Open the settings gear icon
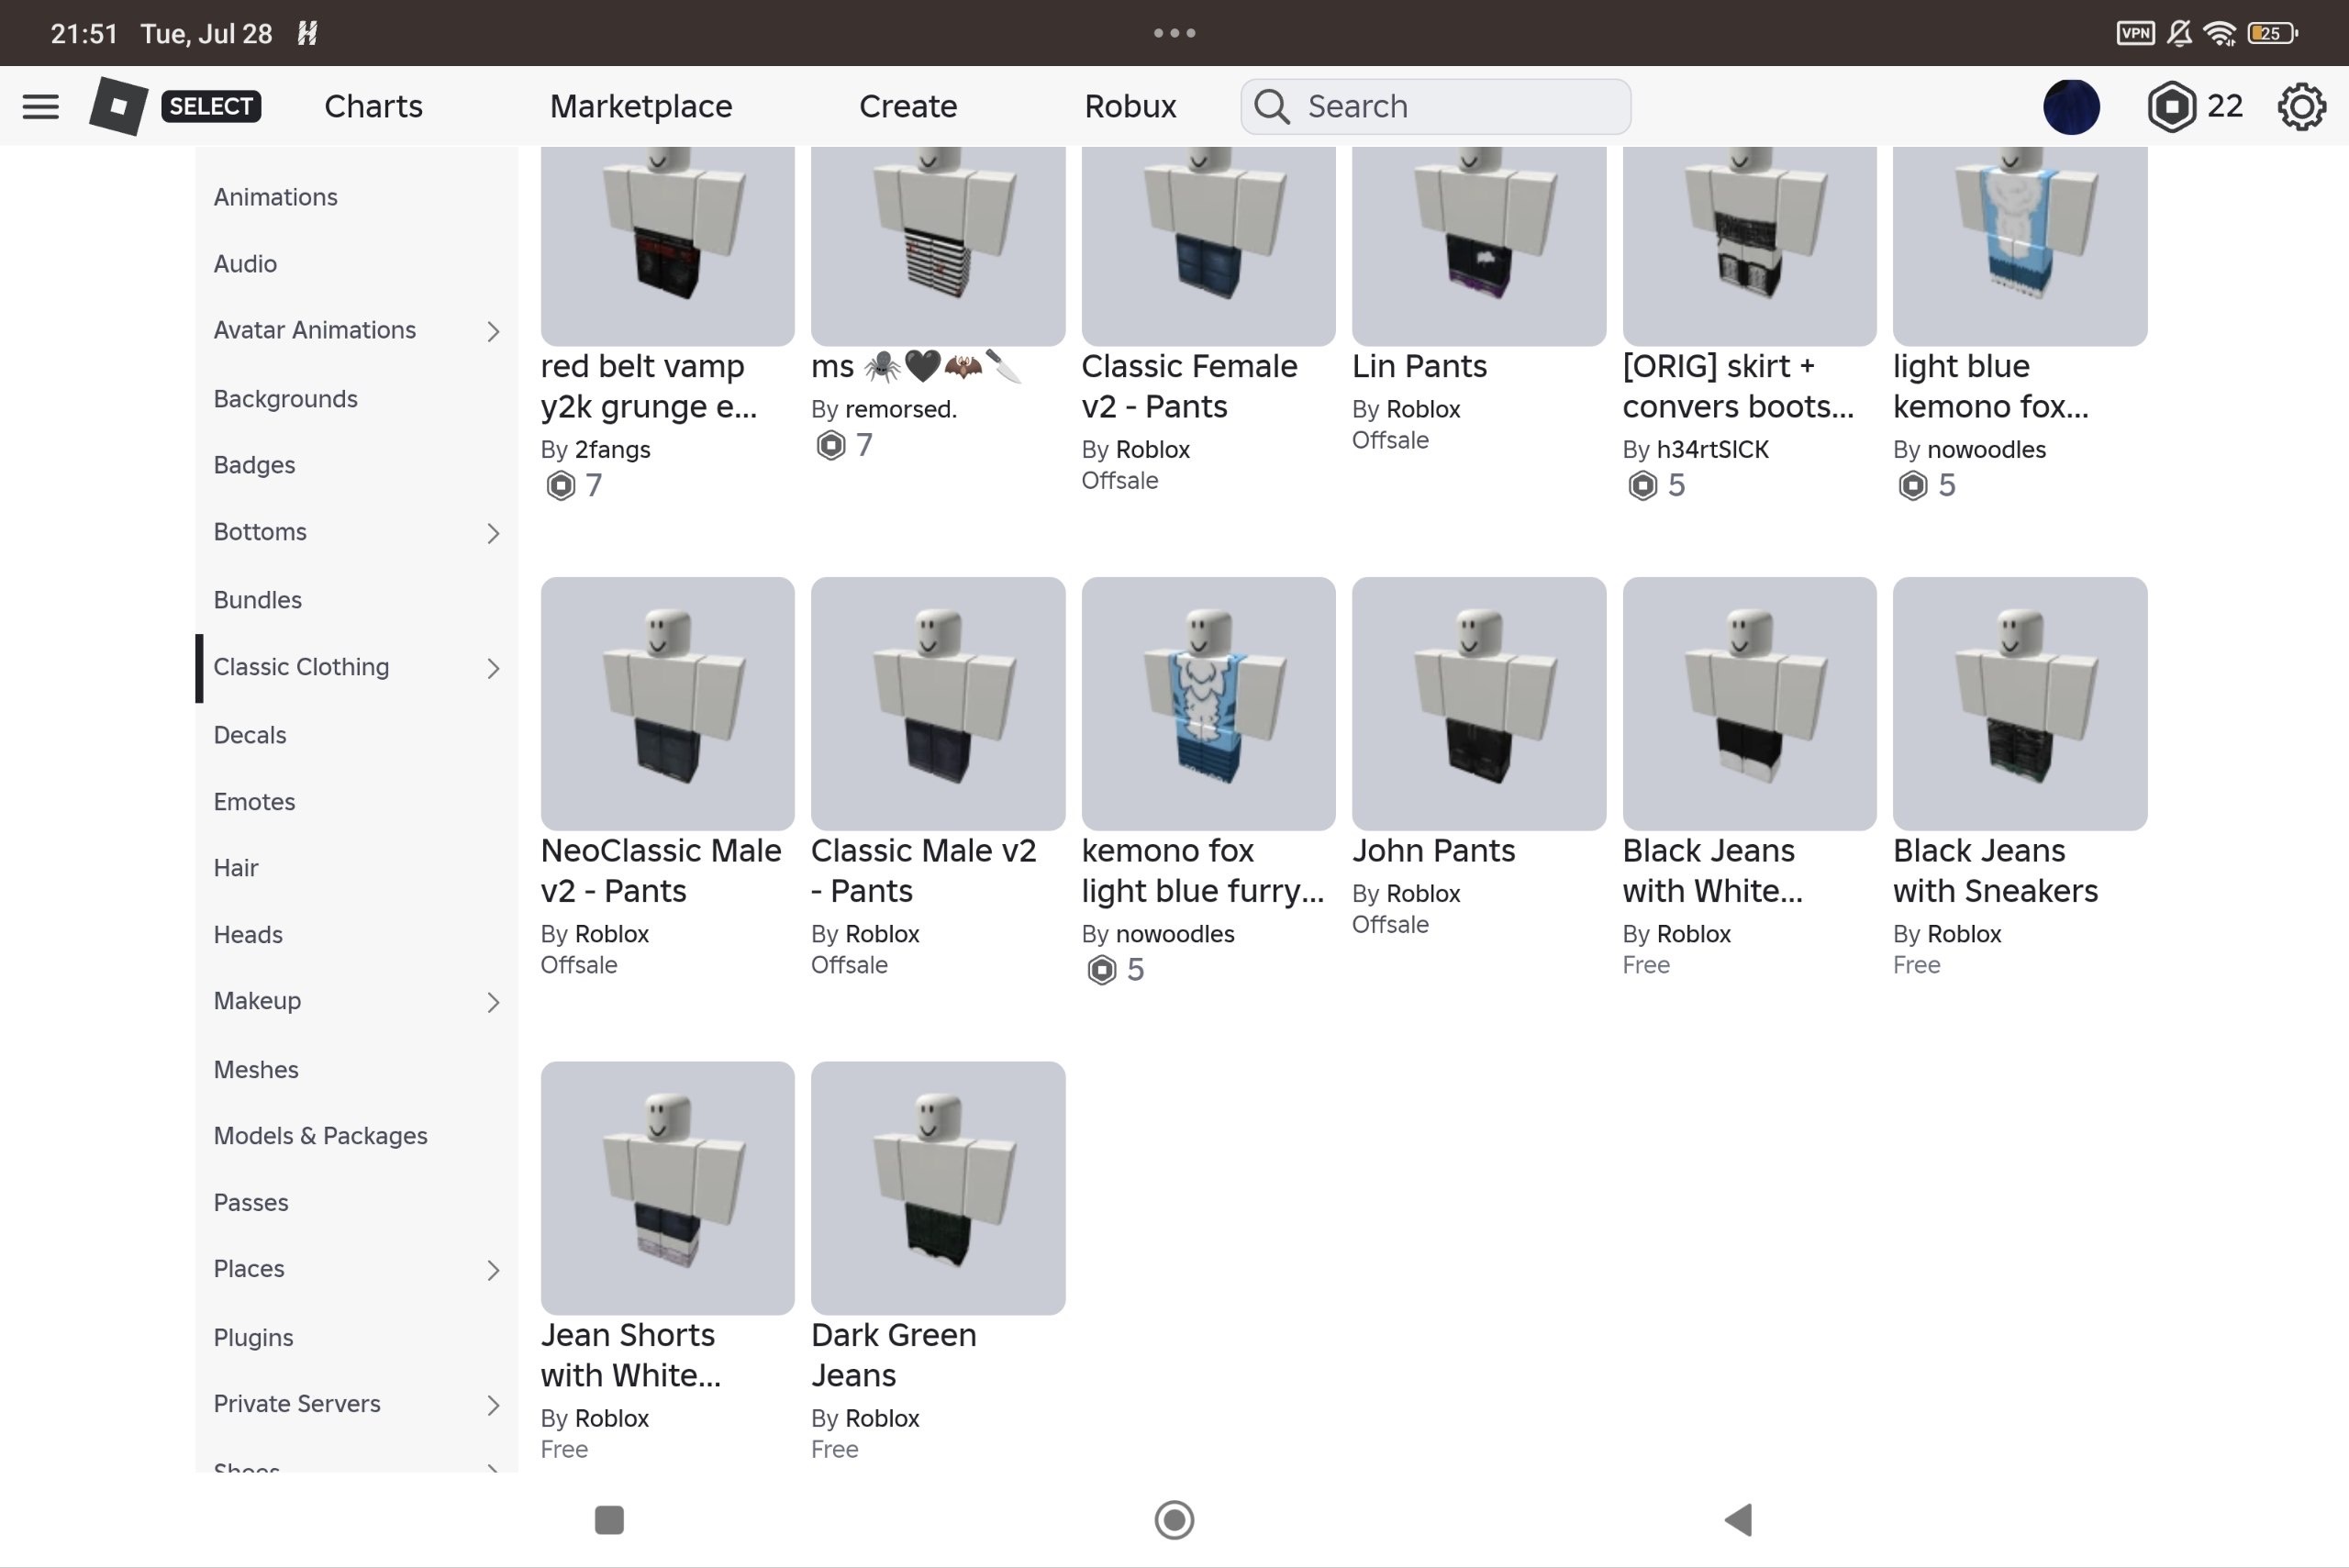This screenshot has height=1568, width=2349. coord(2301,106)
